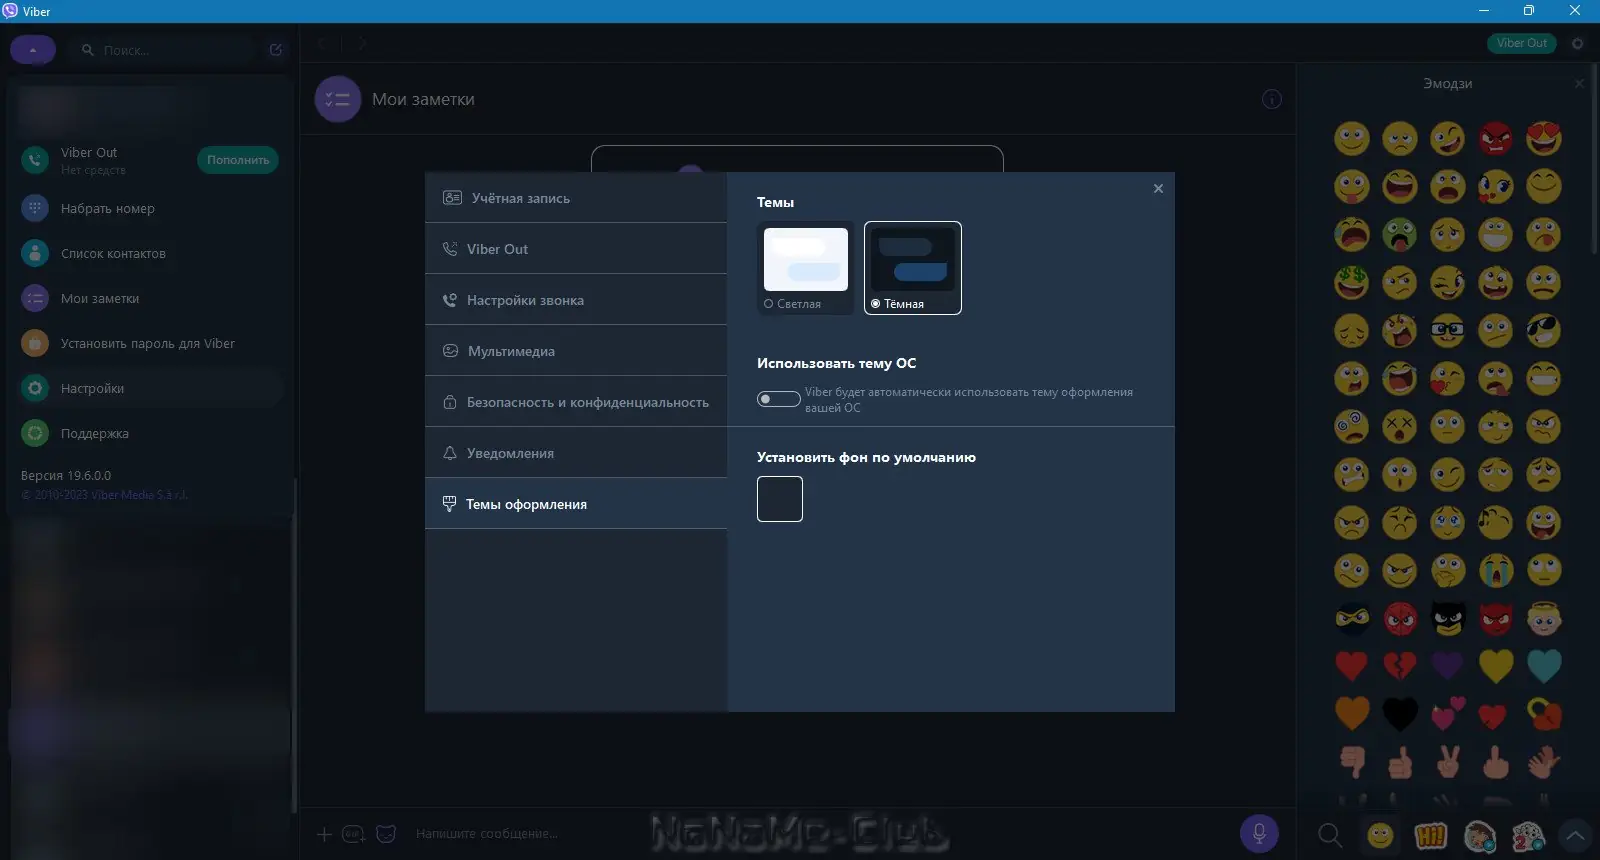Click the plus attach icon
1600x860 pixels.
click(324, 834)
